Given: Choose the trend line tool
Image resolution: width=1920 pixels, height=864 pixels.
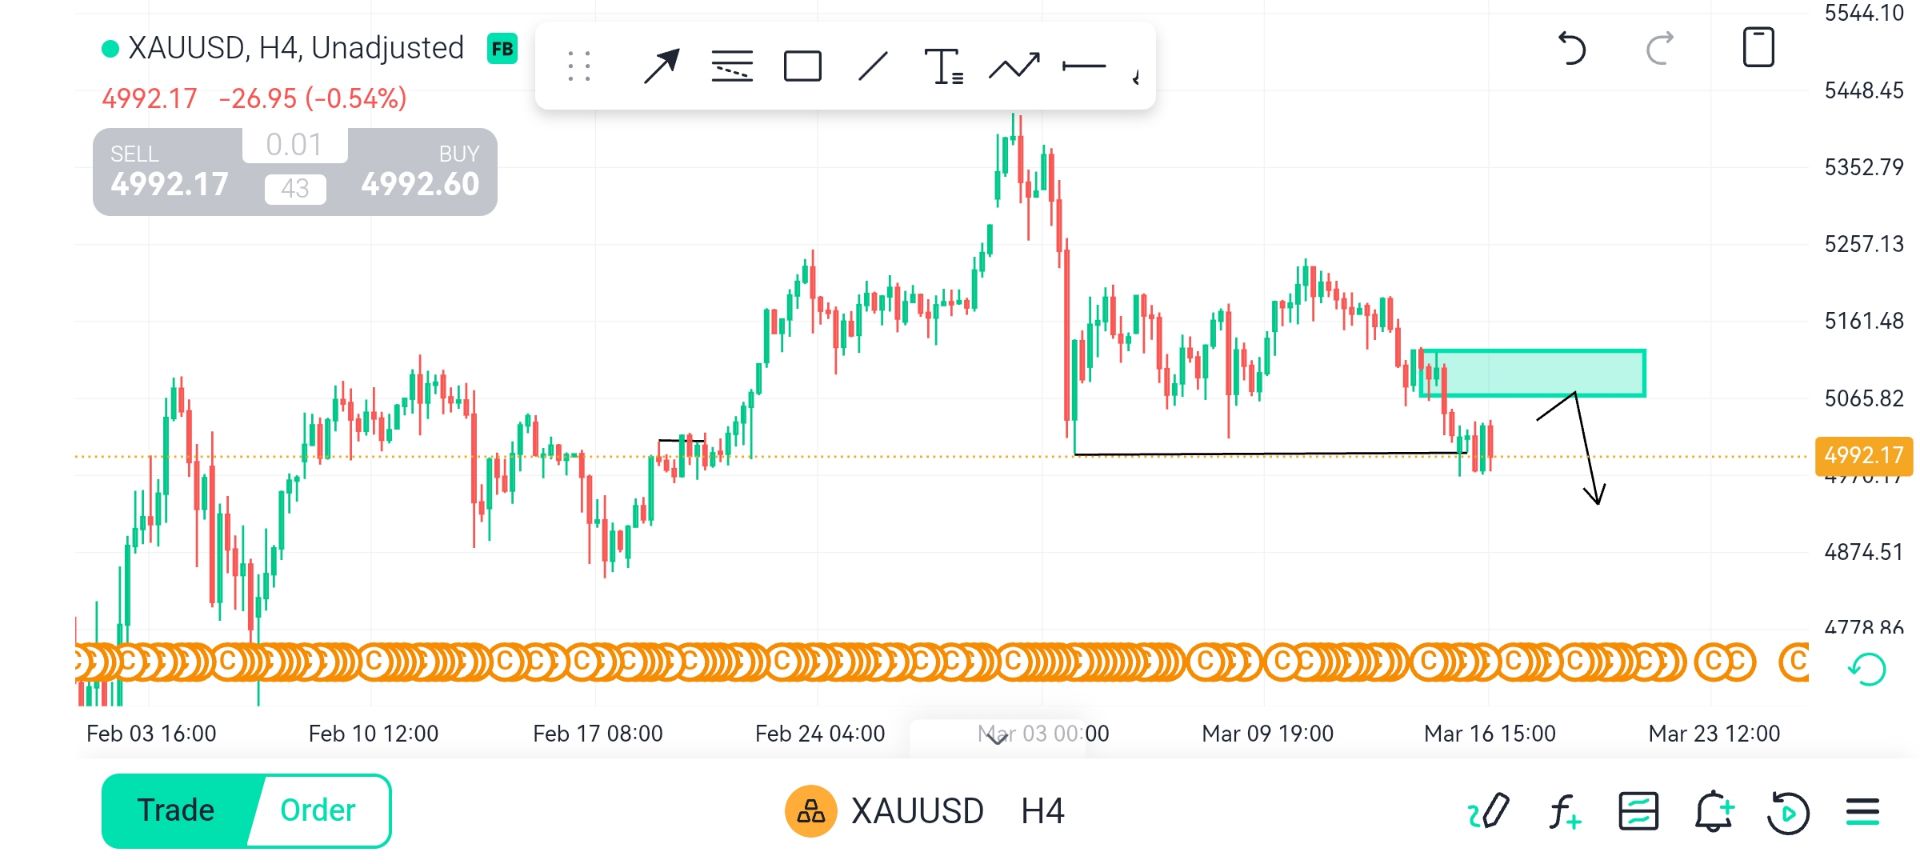Looking at the screenshot, I should tap(873, 67).
